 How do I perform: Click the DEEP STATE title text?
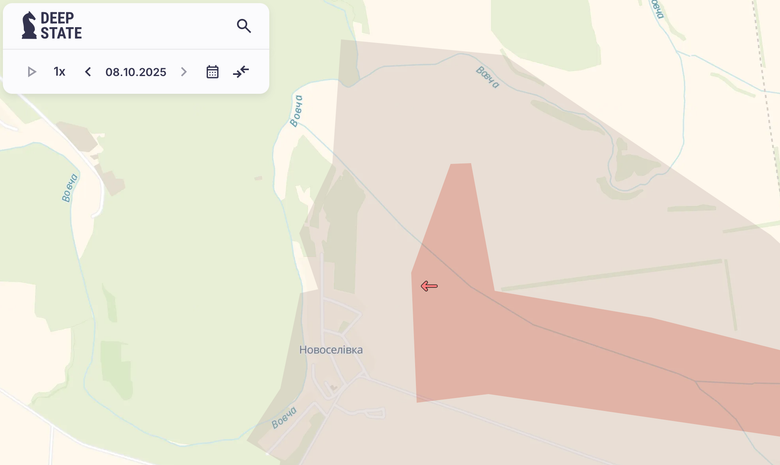click(61, 25)
